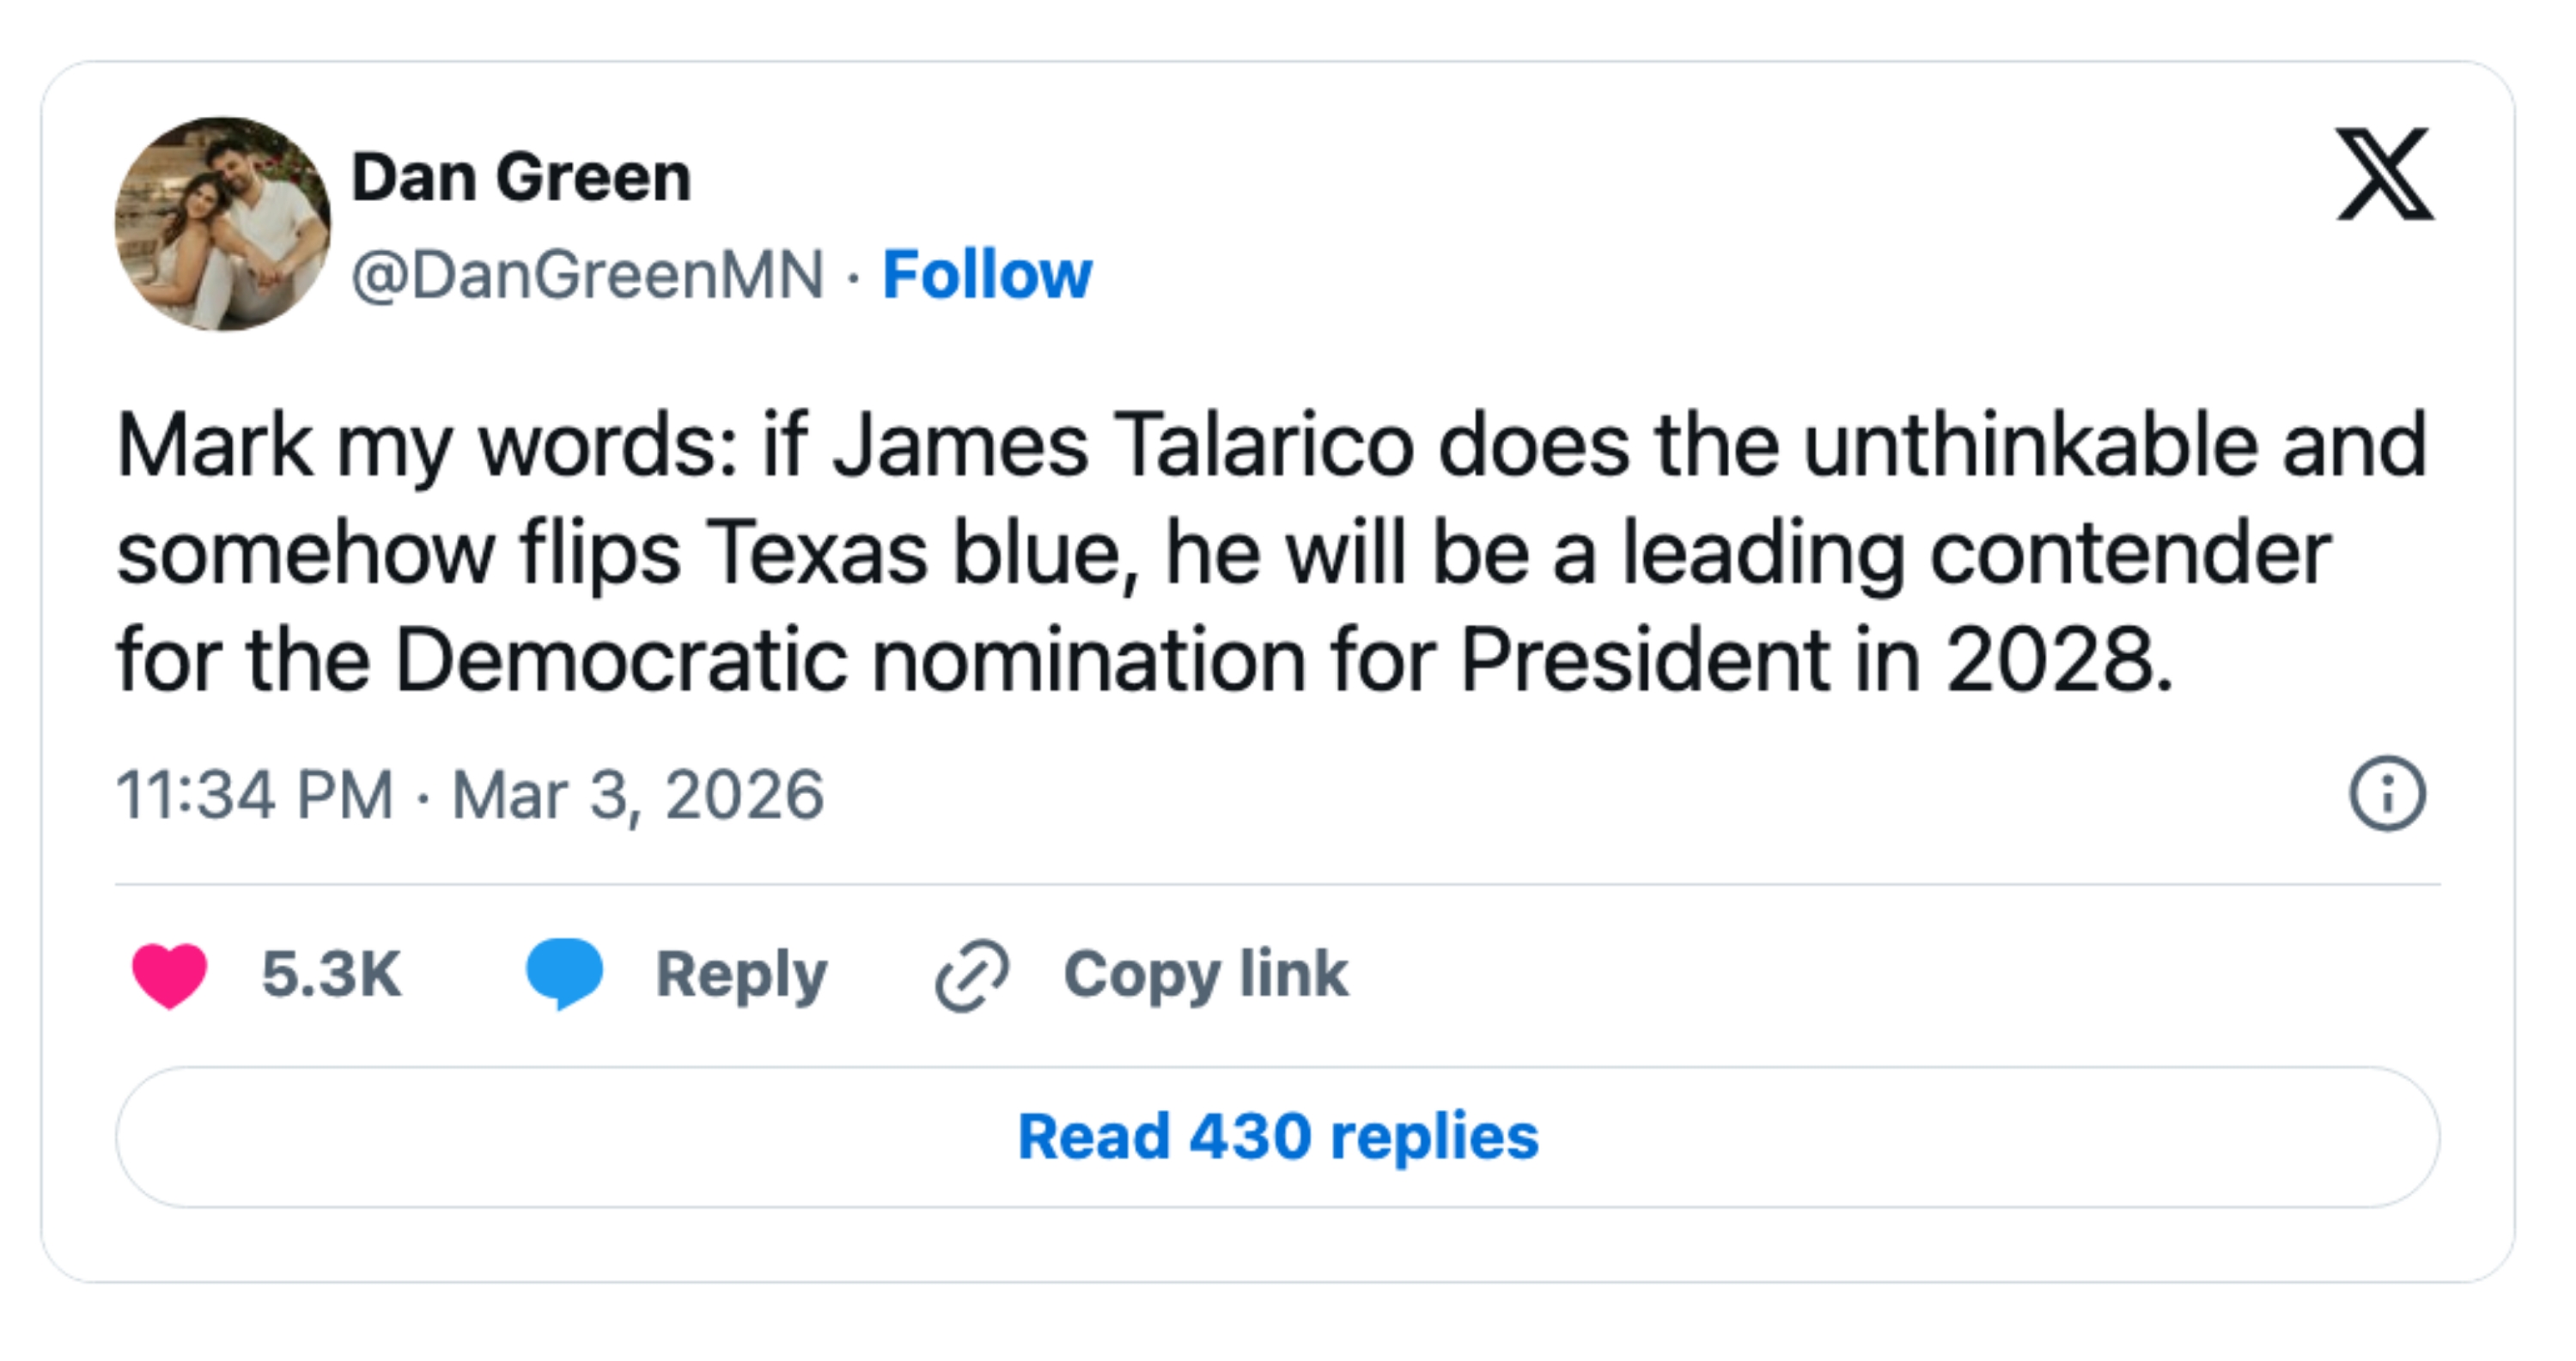Click the blue reply bubble icon

click(x=565, y=973)
